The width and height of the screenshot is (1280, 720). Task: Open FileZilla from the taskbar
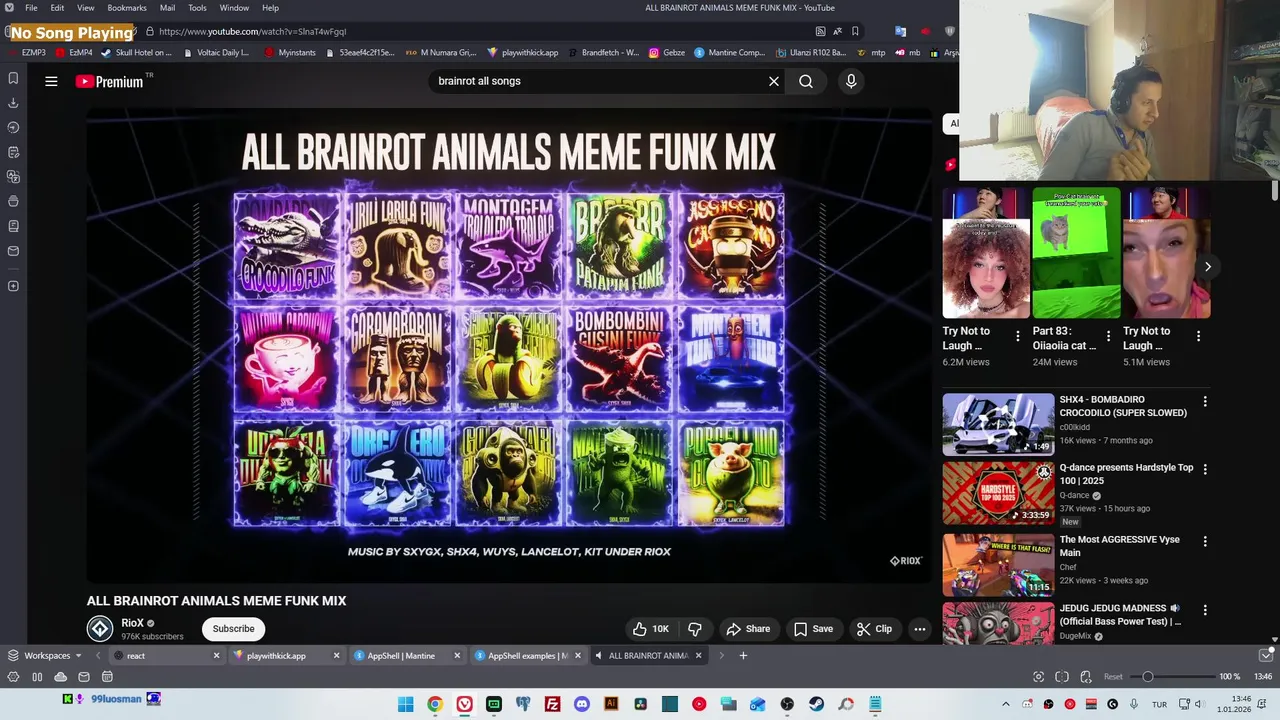552,704
